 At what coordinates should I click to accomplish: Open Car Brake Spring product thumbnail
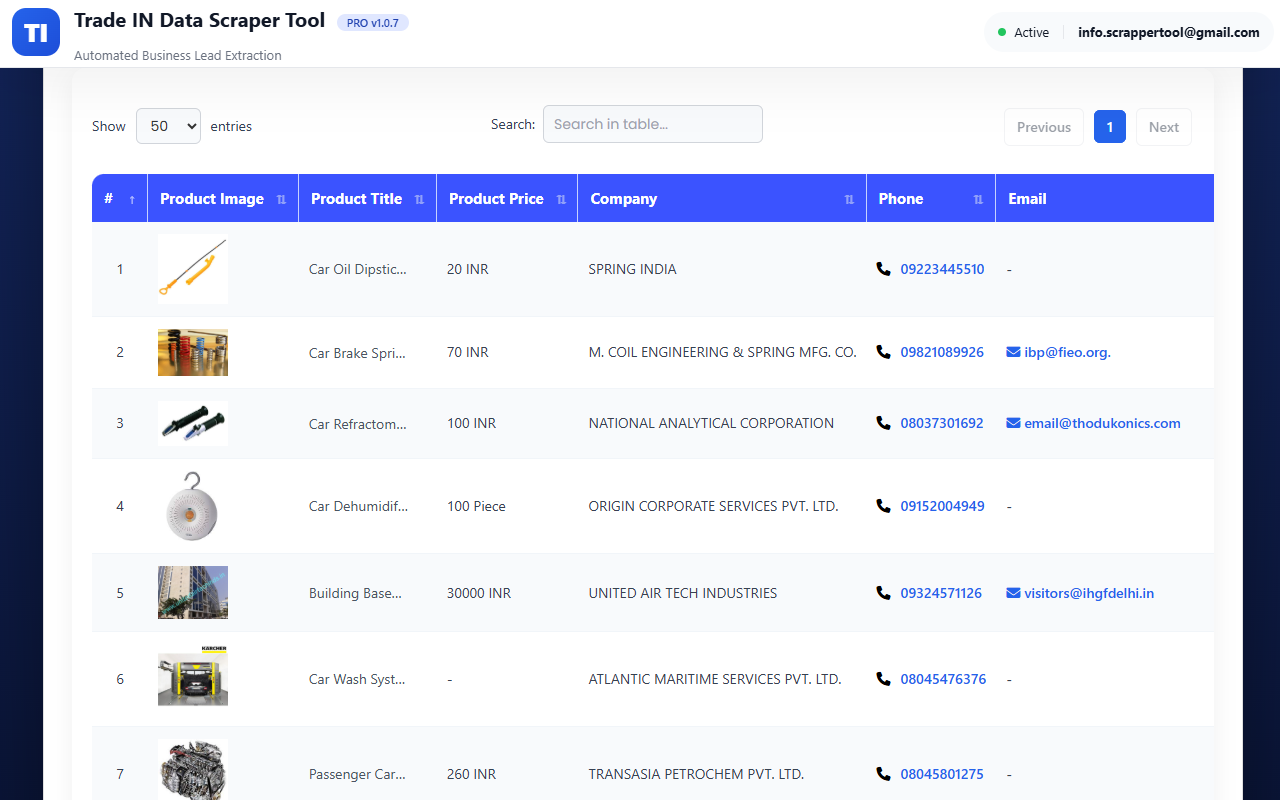[193, 352]
